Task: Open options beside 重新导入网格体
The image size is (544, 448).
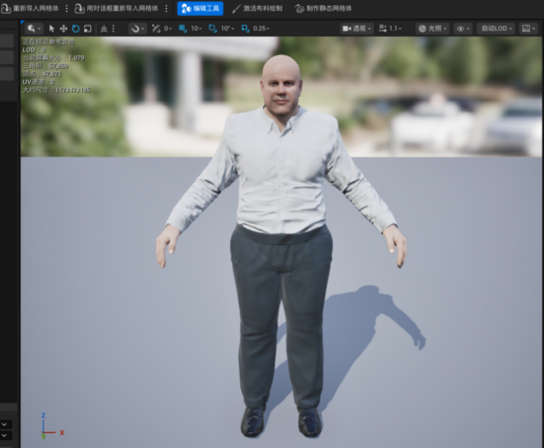Action: (67, 8)
